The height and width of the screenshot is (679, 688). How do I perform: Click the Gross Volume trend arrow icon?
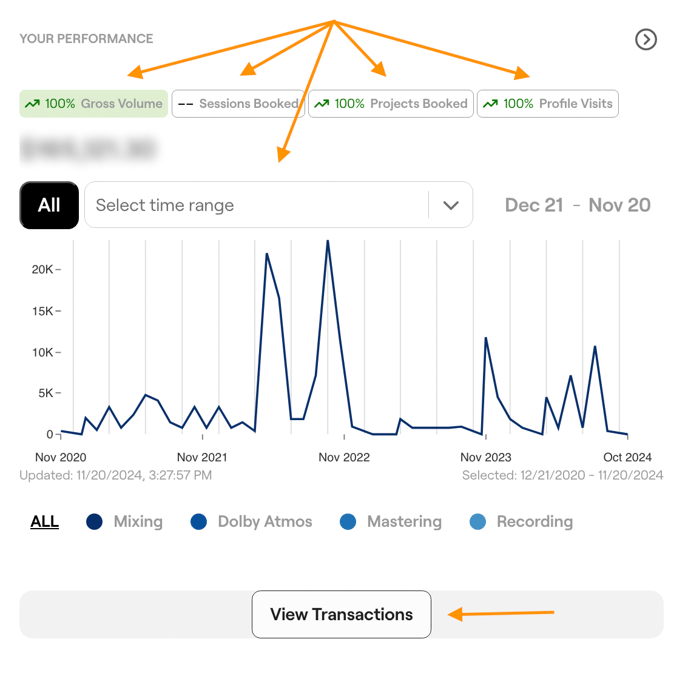coord(32,104)
